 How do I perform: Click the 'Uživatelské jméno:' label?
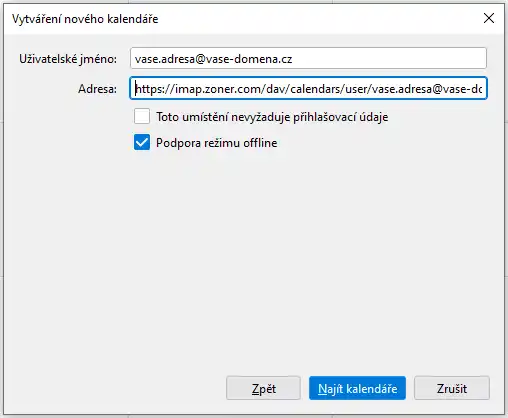click(x=68, y=59)
